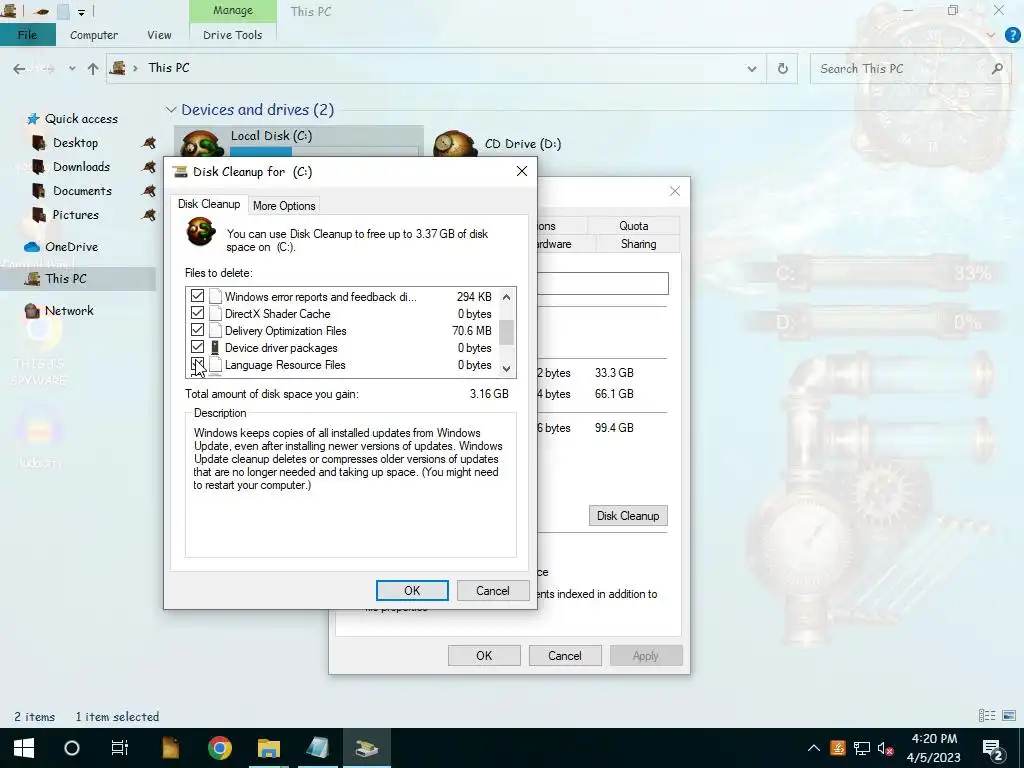Image resolution: width=1024 pixels, height=768 pixels.
Task: Collapse the Devices and drives group
Action: 171,110
